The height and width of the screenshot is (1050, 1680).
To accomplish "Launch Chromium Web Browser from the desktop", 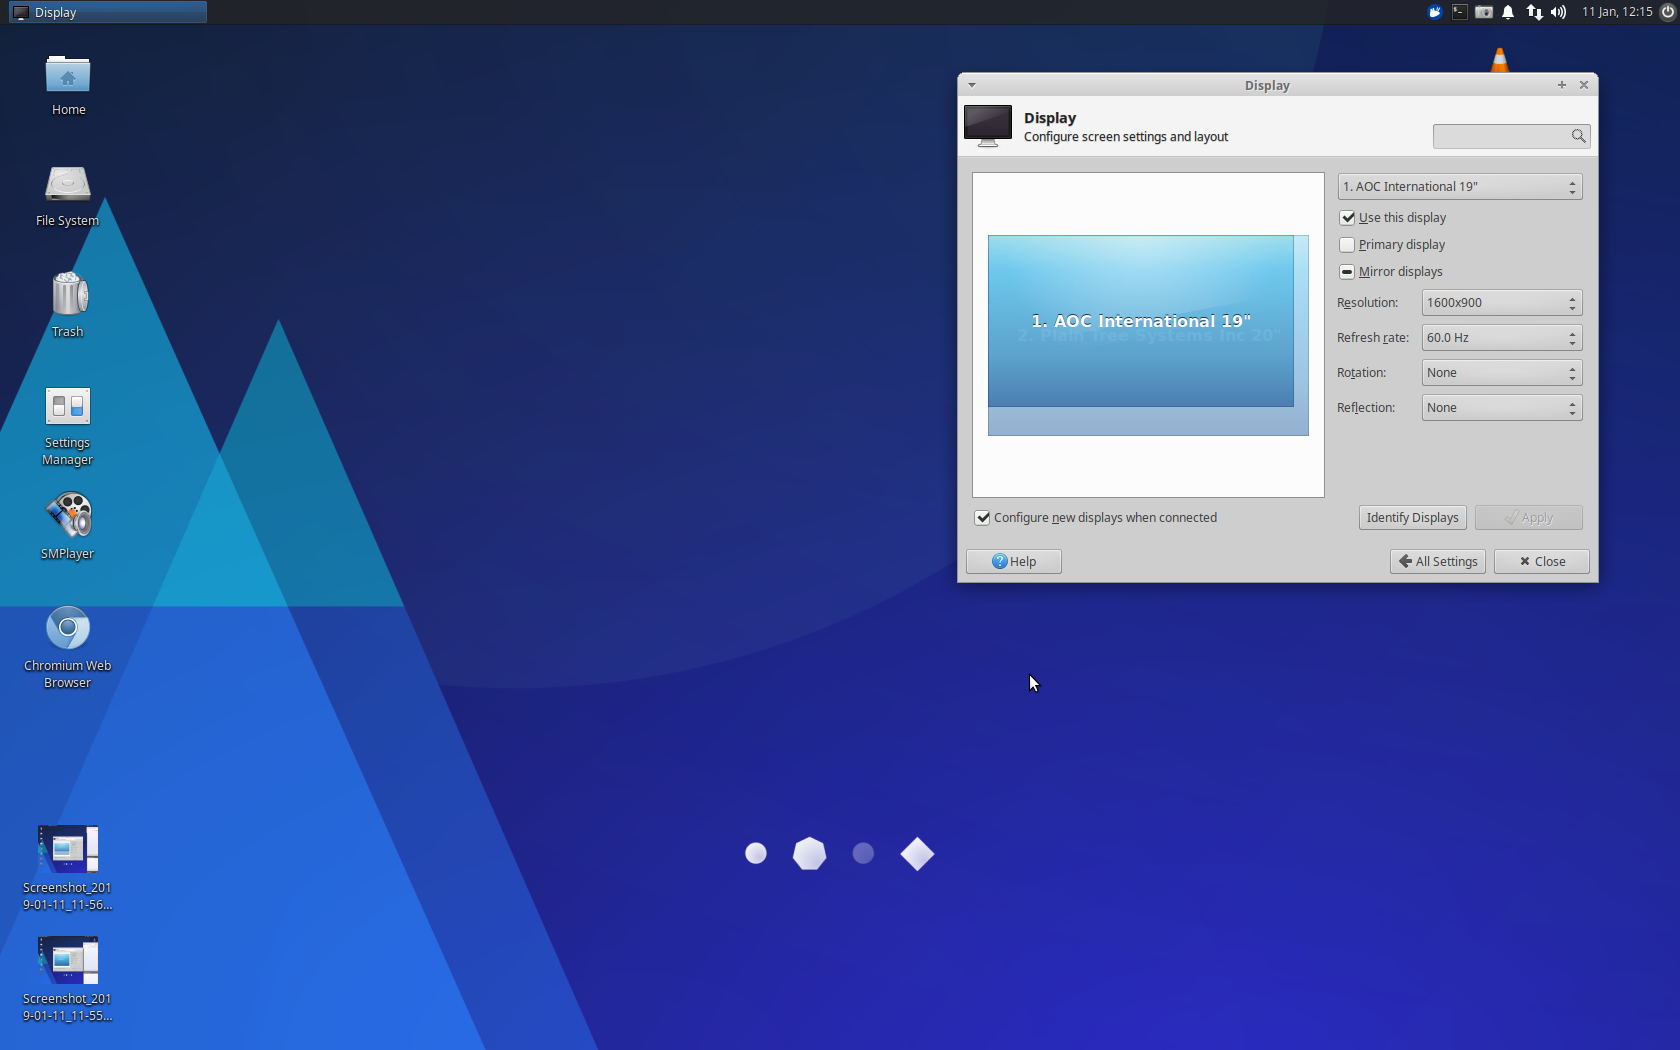I will point(68,628).
